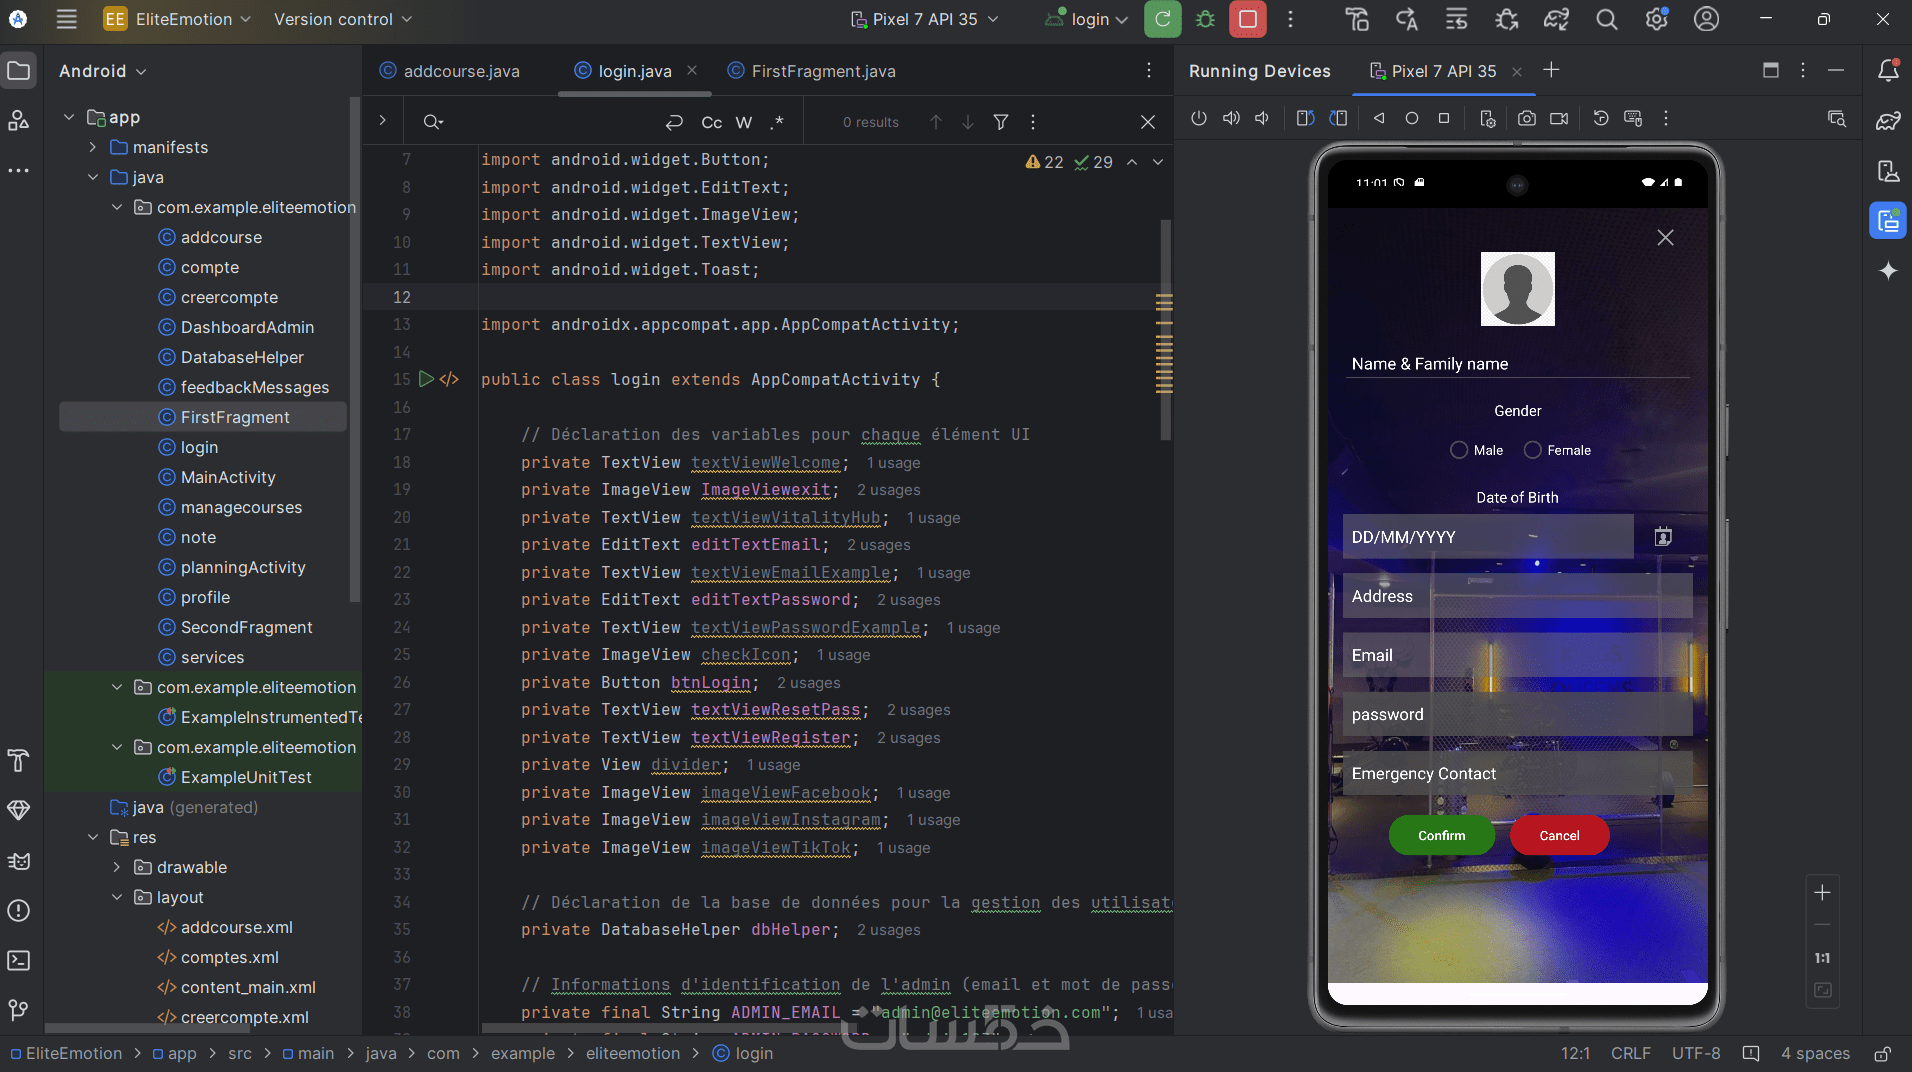
Task: Focus the Name & Family name field
Action: click(1517, 364)
